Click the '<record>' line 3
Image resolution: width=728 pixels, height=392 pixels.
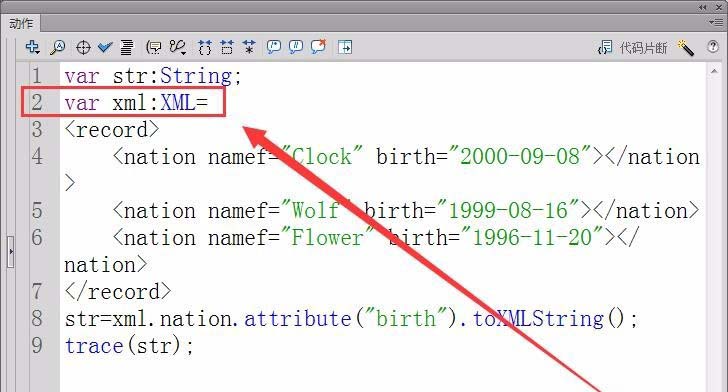[112, 130]
